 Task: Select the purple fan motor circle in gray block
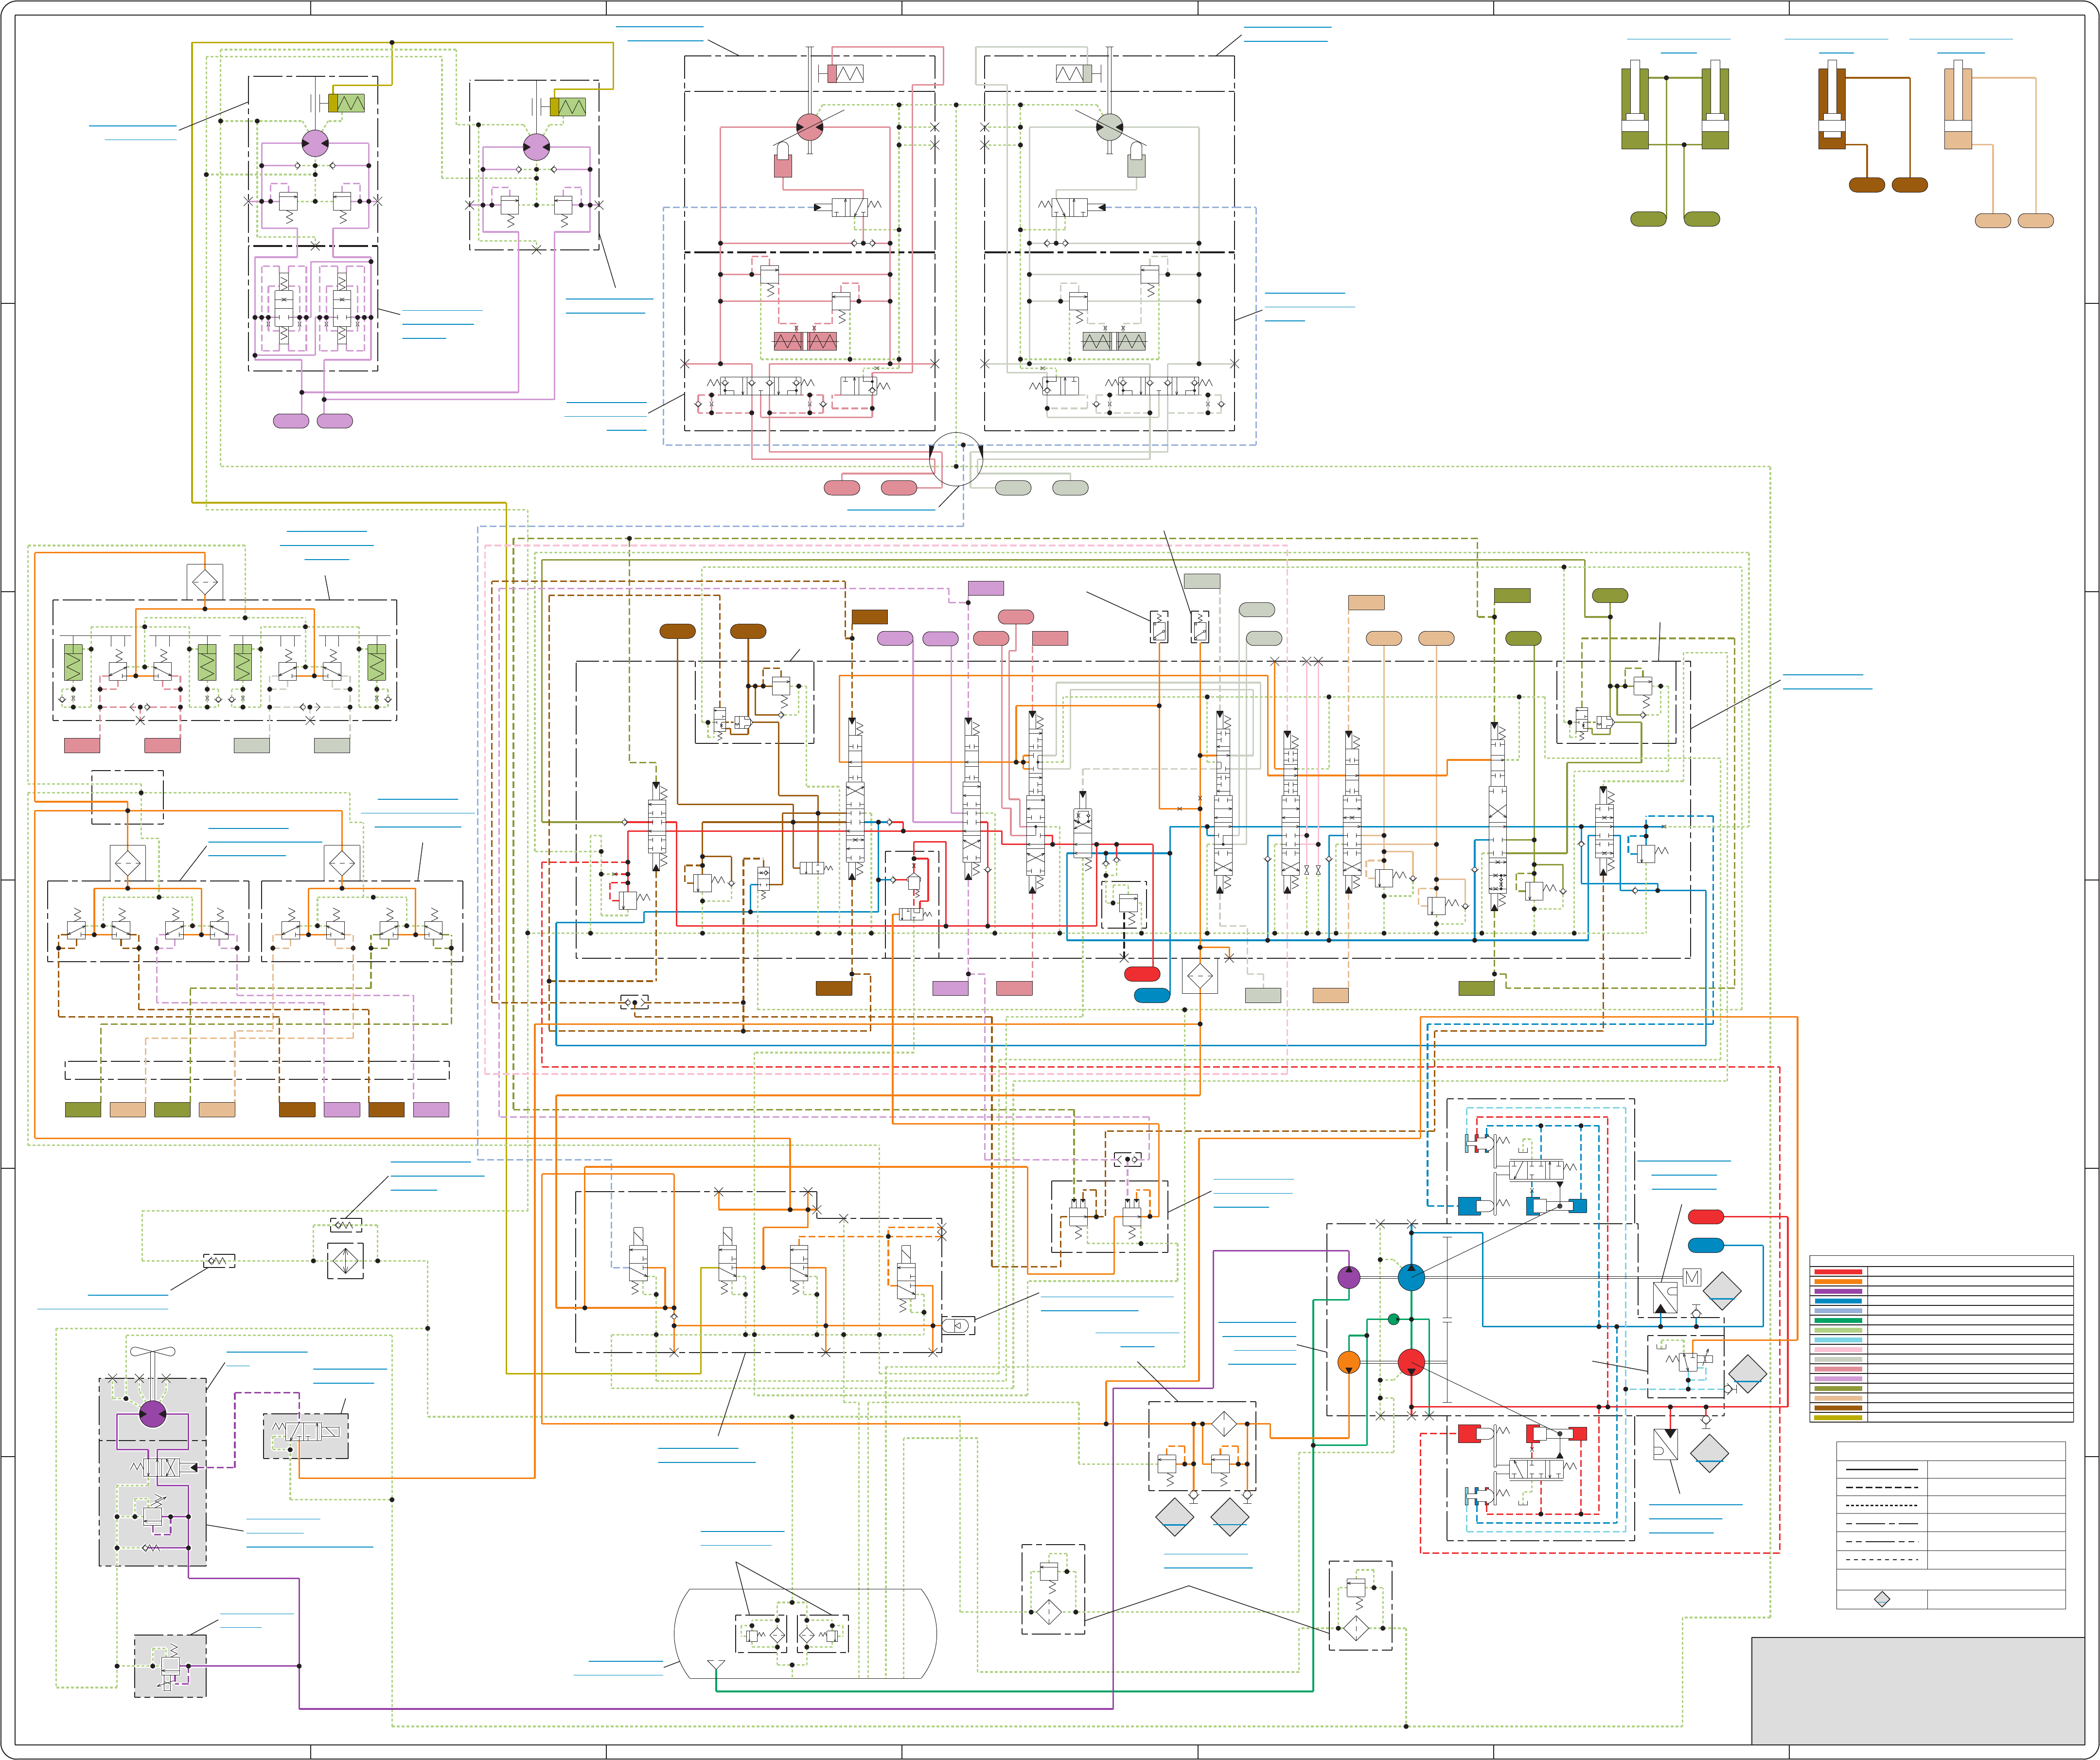point(153,1414)
